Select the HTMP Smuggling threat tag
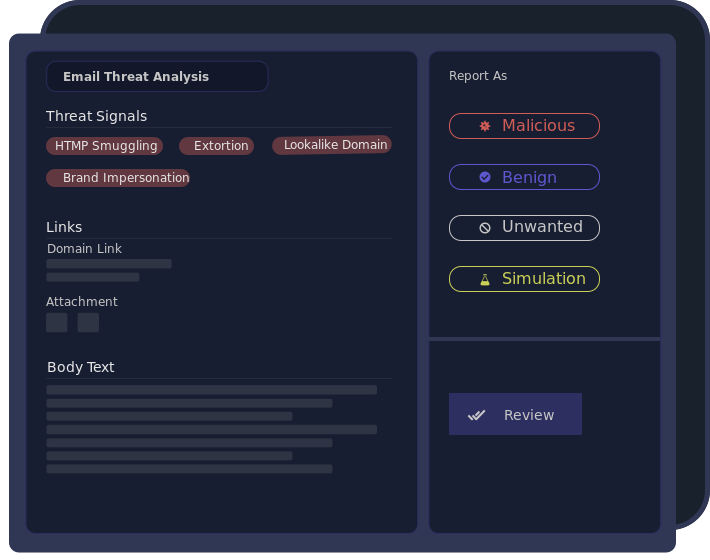The height and width of the screenshot is (560, 710). point(104,146)
